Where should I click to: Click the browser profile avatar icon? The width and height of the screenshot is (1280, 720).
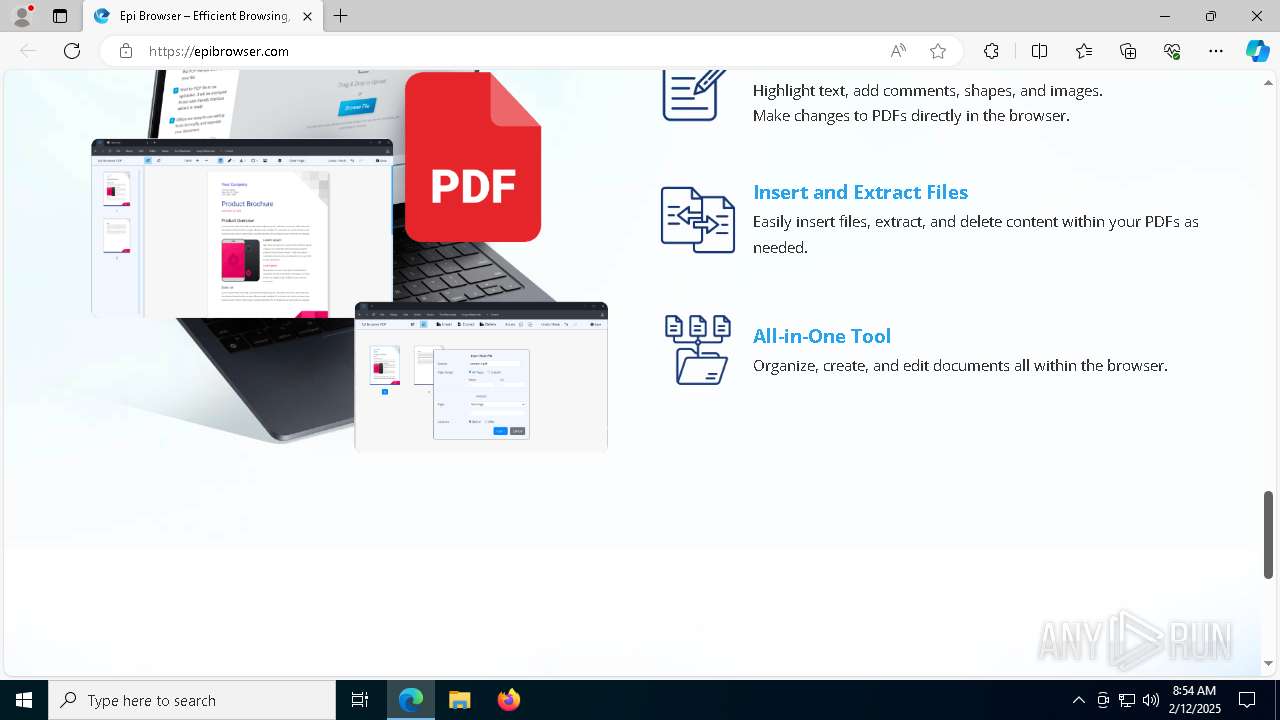click(21, 16)
